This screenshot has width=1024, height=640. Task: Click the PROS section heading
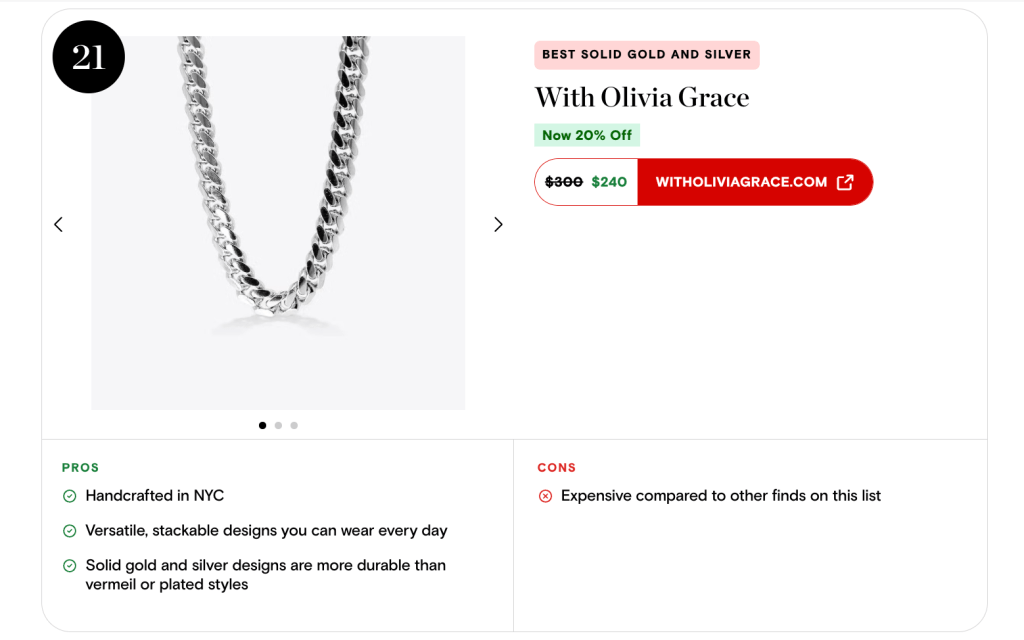point(80,467)
